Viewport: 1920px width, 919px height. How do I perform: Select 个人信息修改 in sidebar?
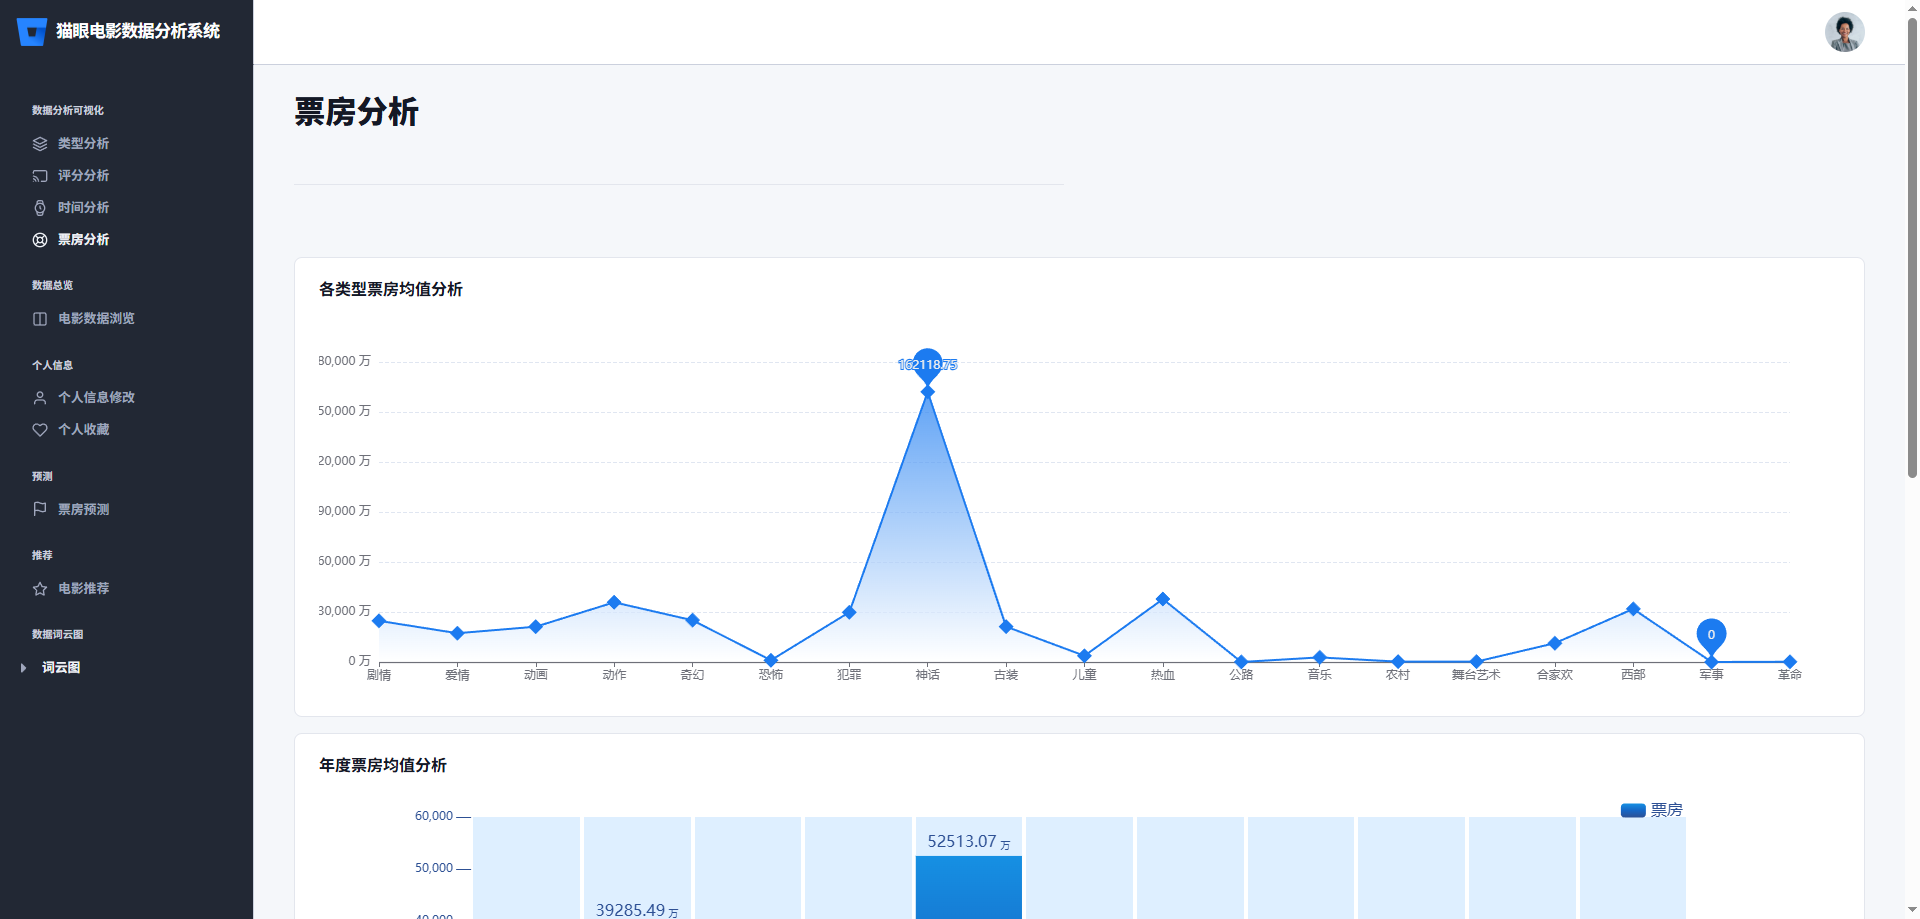click(96, 398)
